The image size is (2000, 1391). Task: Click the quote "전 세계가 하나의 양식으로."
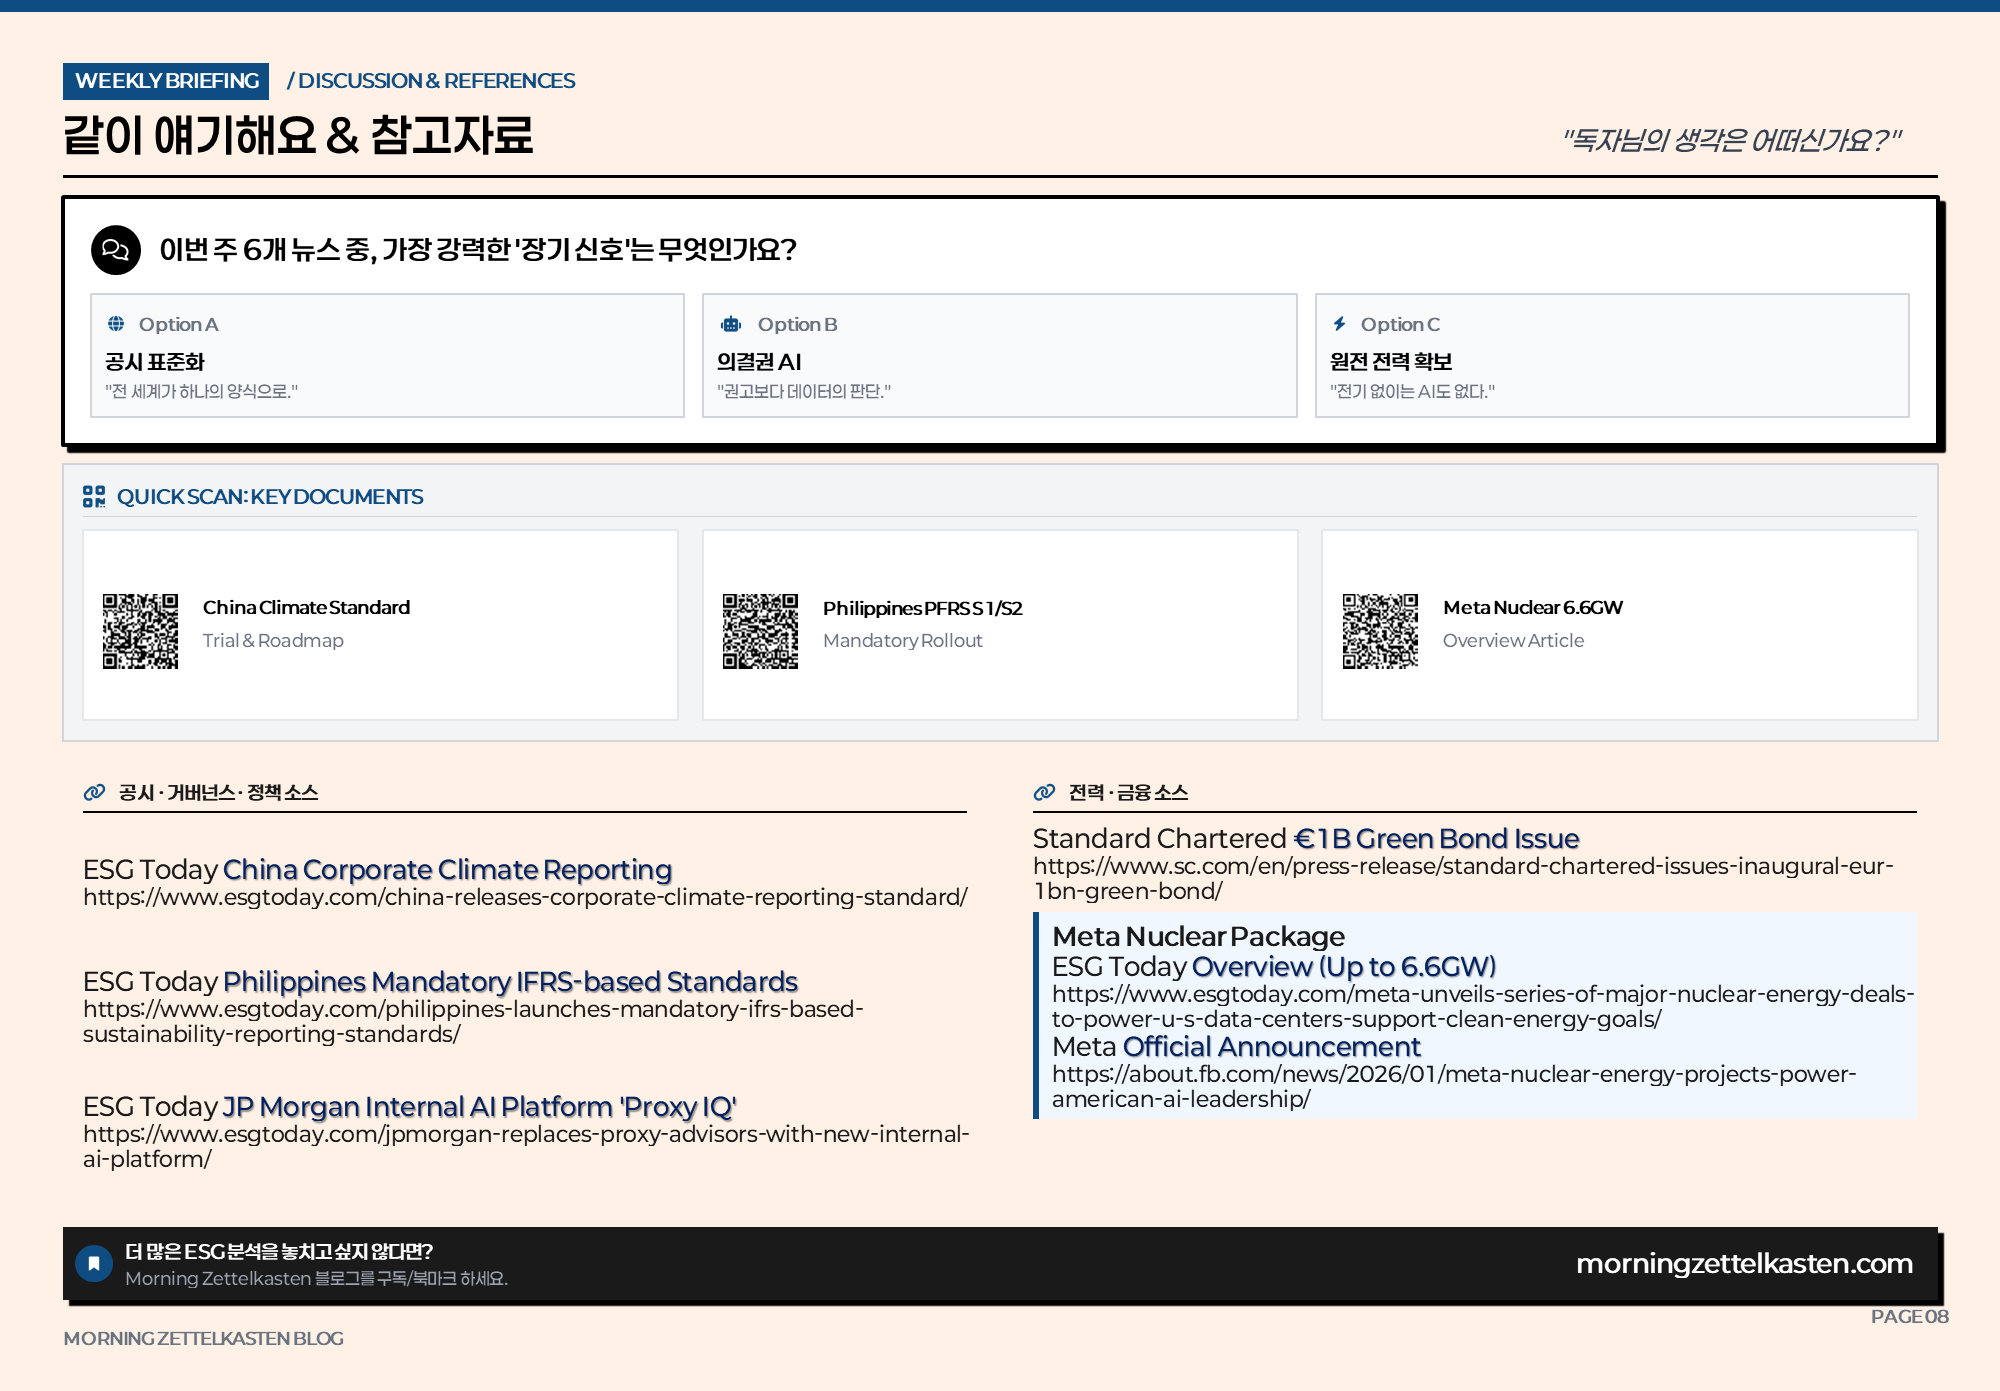click(x=201, y=391)
